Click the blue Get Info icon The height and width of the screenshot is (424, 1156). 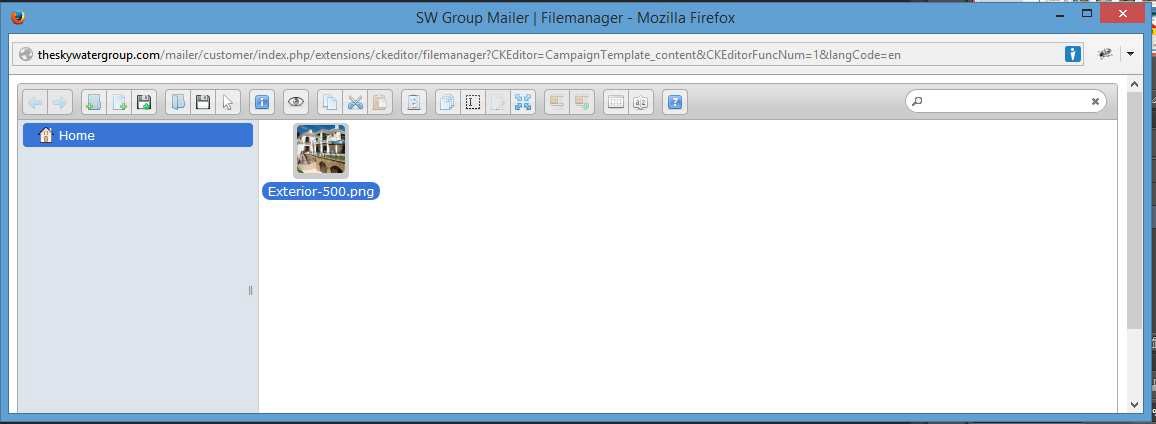pos(262,102)
